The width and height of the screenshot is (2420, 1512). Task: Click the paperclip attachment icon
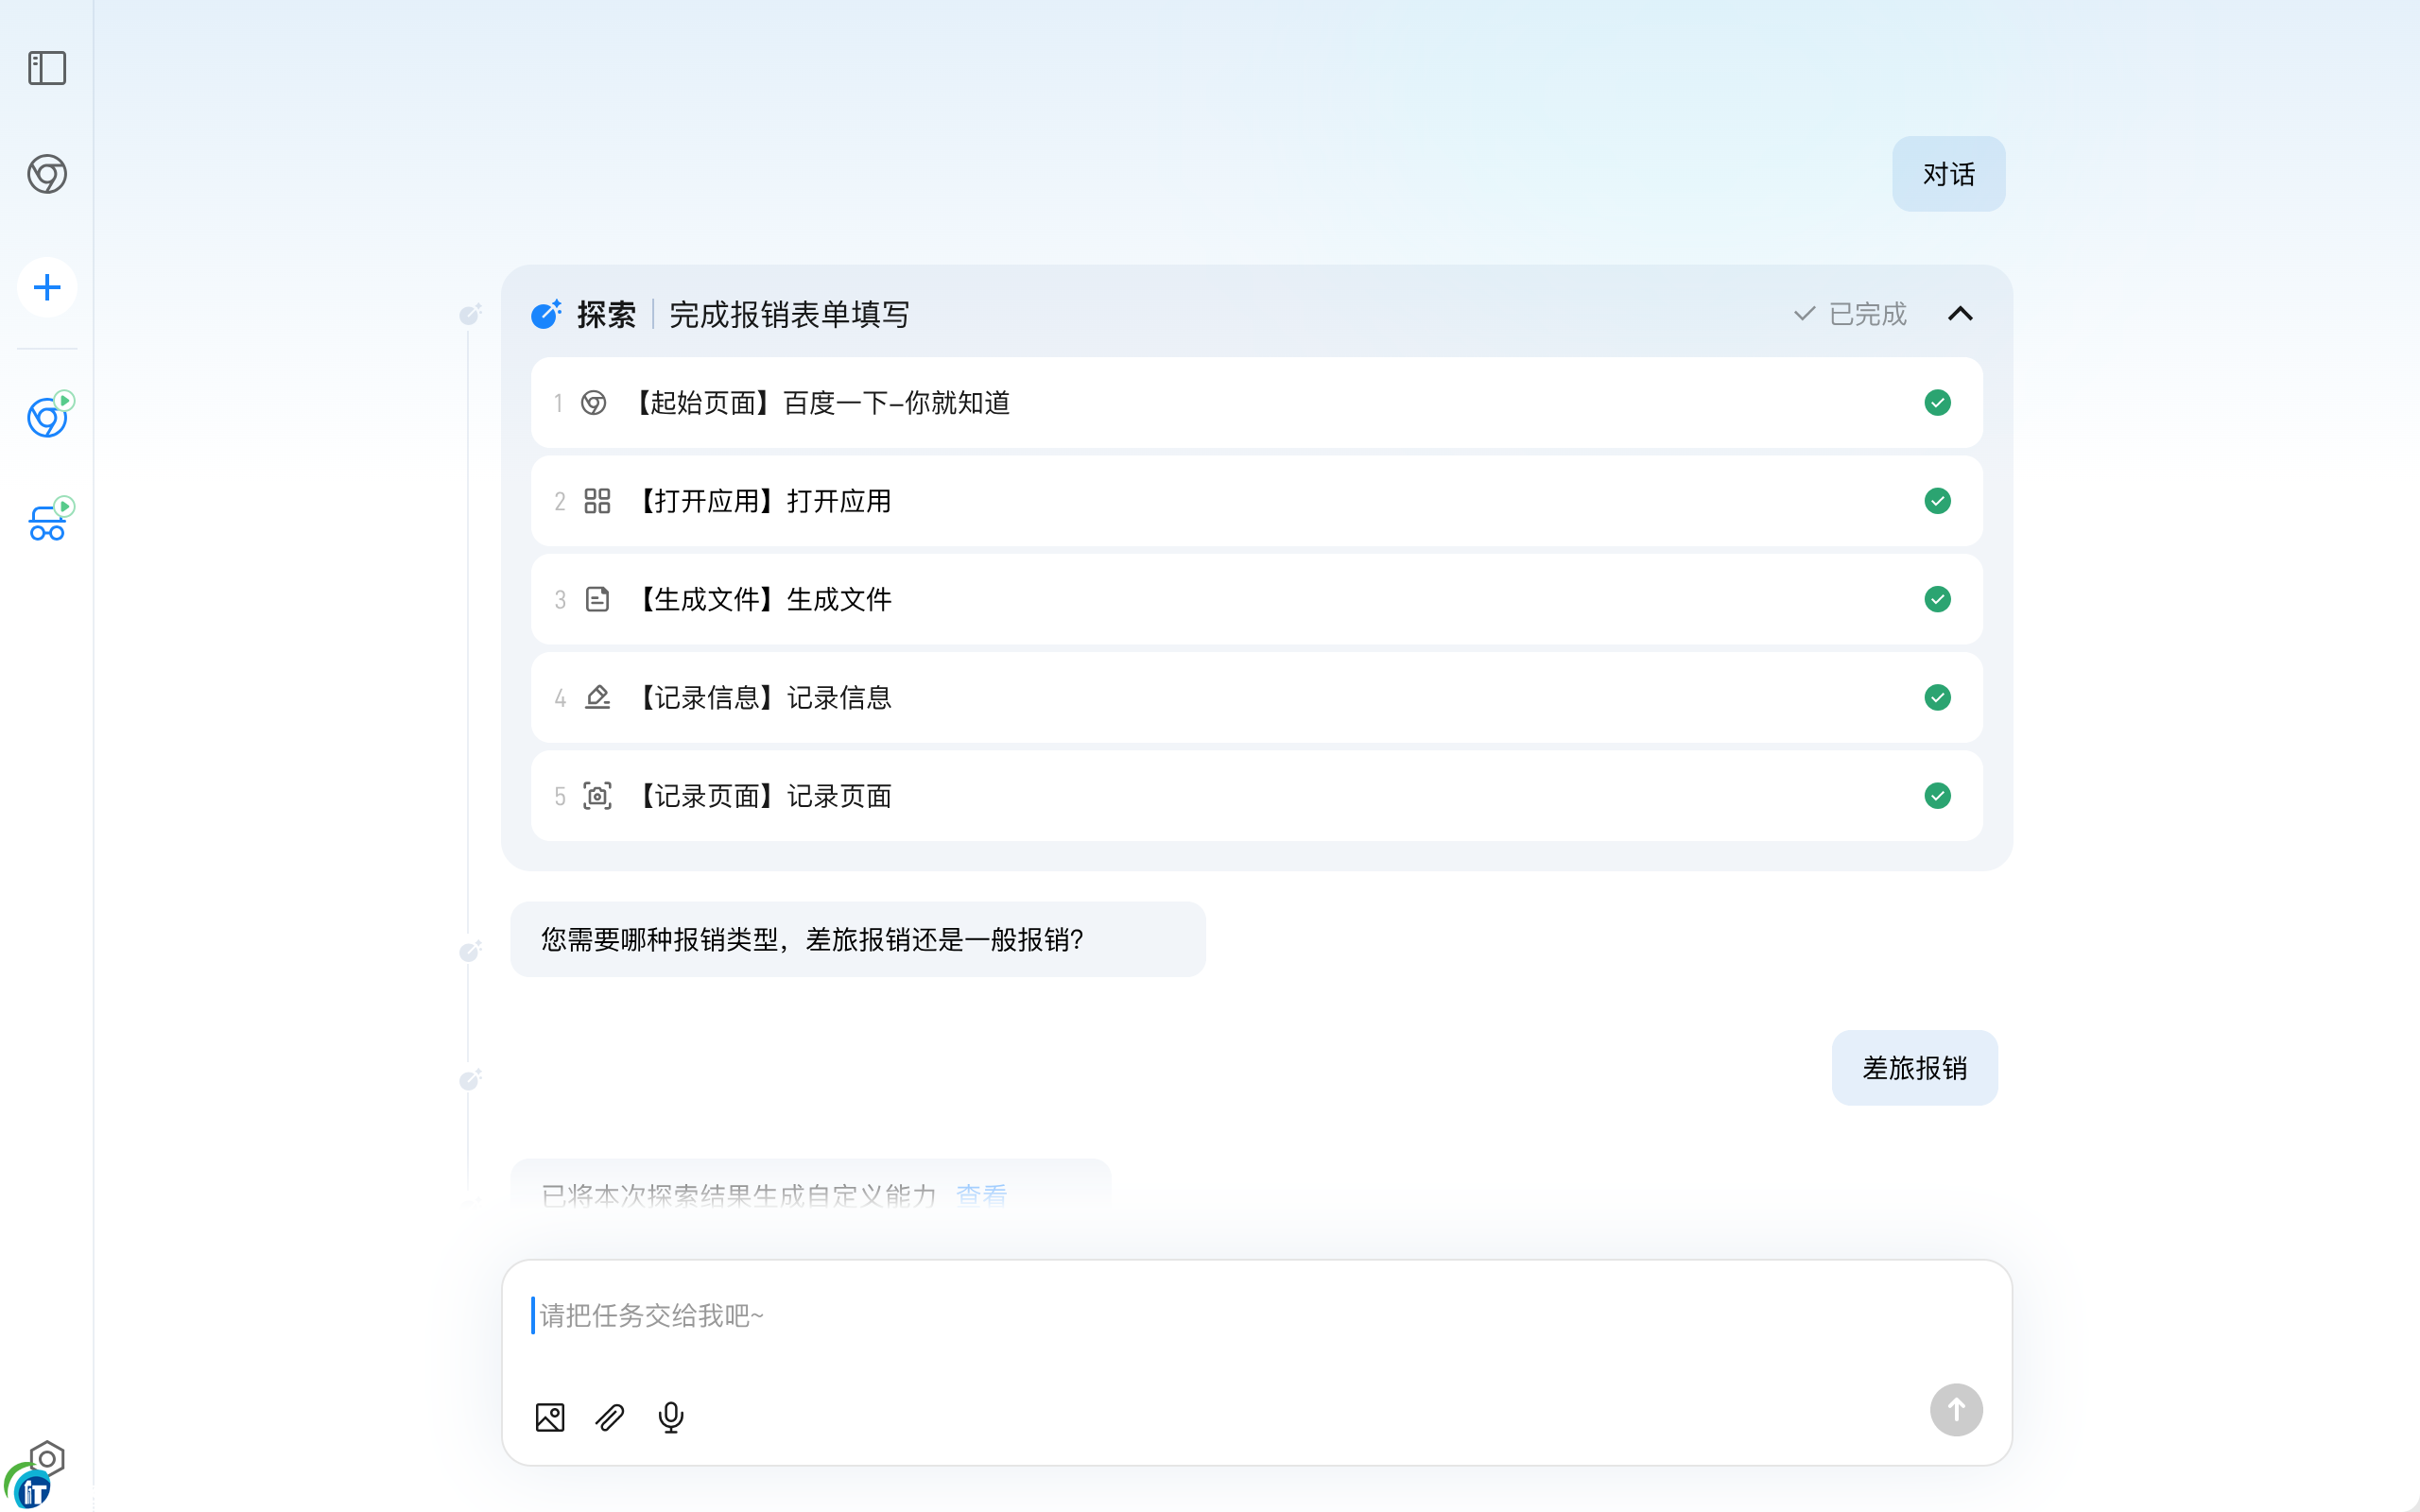(610, 1417)
